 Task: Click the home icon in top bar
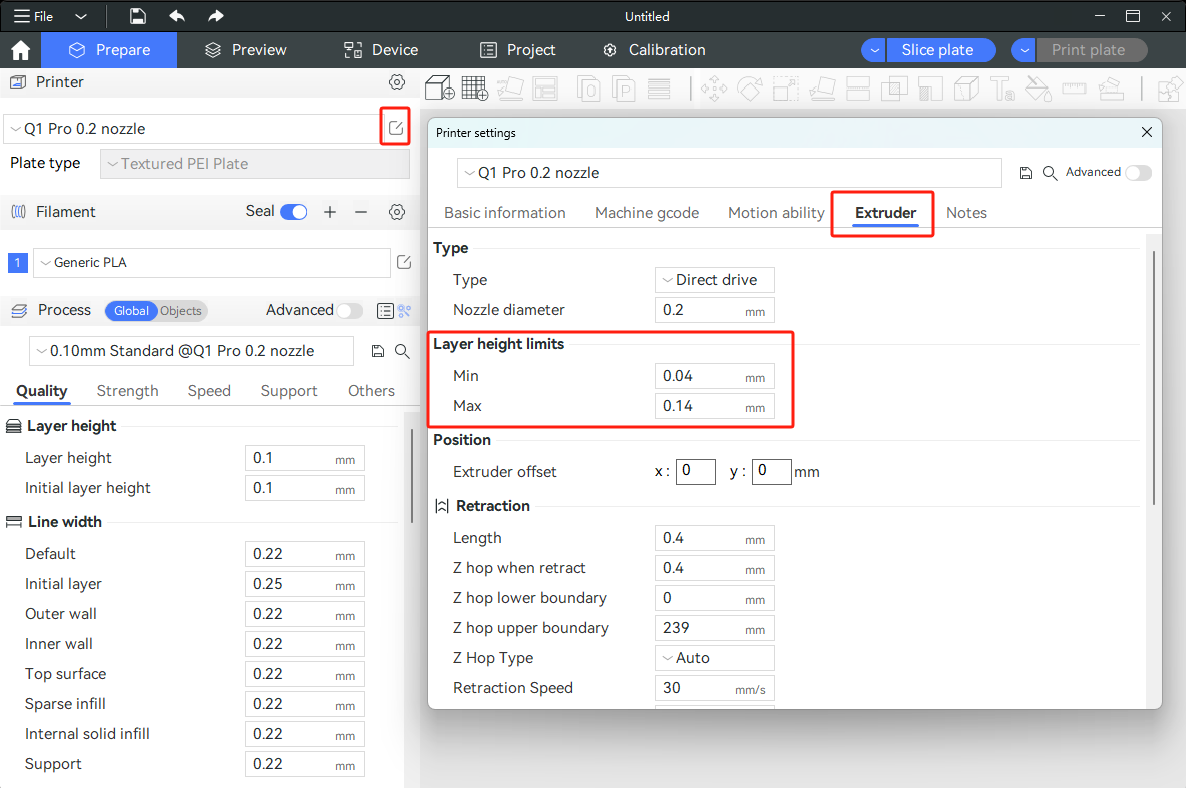click(20, 50)
